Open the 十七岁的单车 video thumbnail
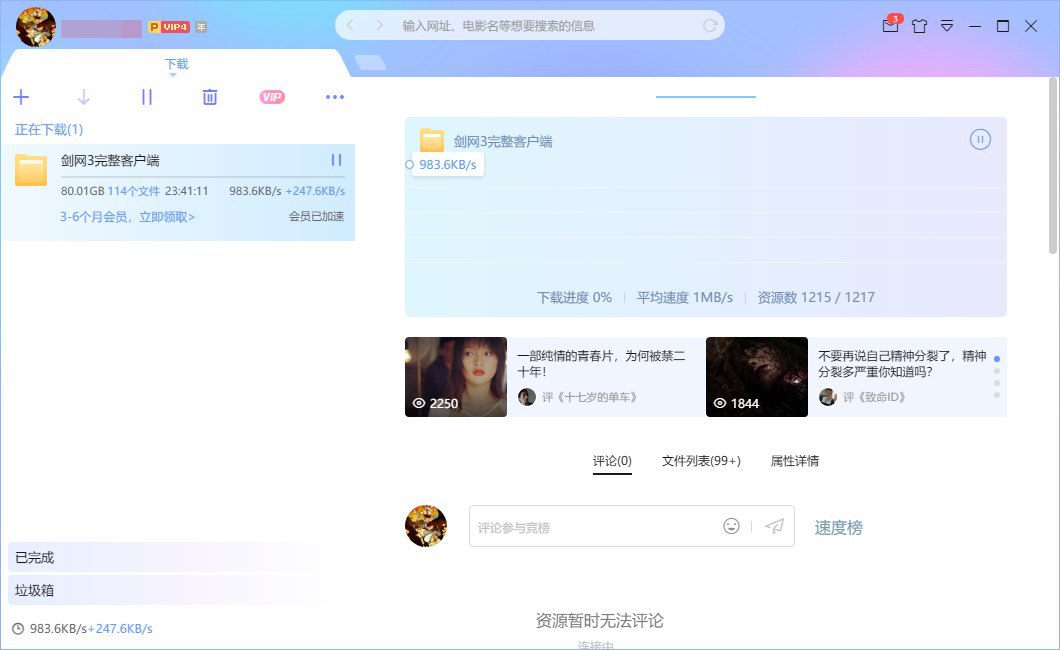The width and height of the screenshot is (1060, 650). pyautogui.click(x=456, y=377)
